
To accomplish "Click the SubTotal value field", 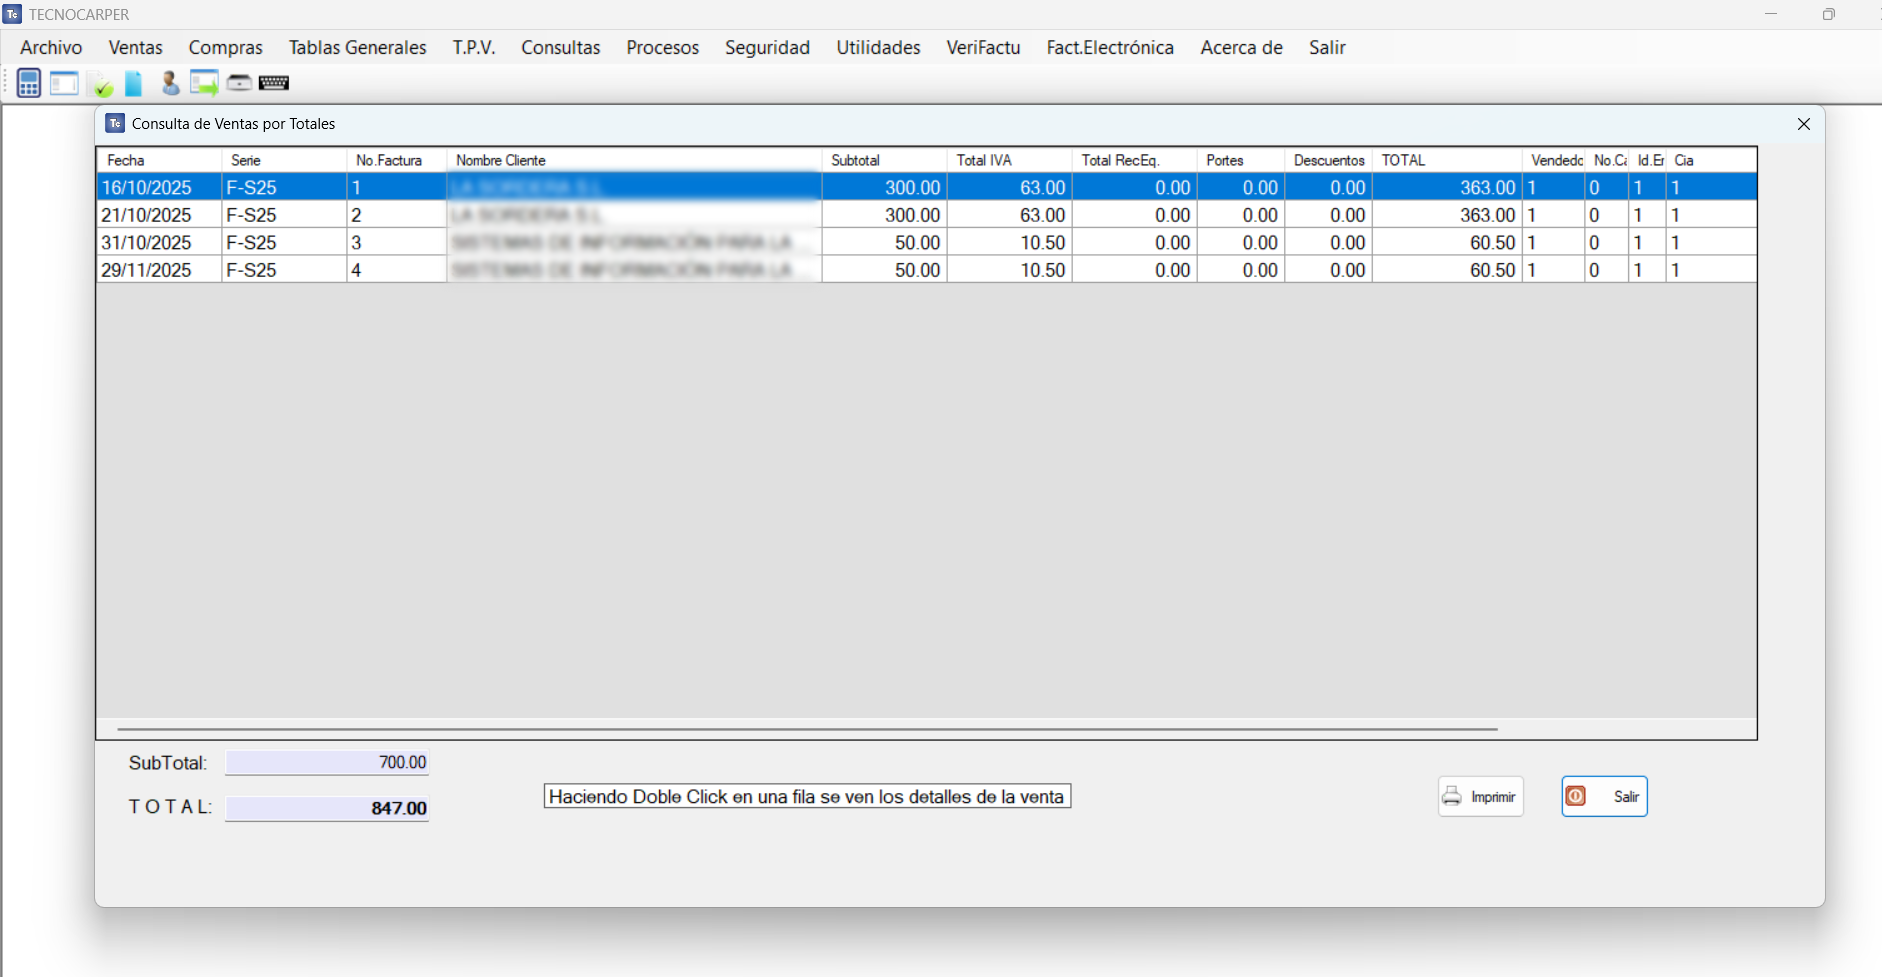I will [x=327, y=763].
